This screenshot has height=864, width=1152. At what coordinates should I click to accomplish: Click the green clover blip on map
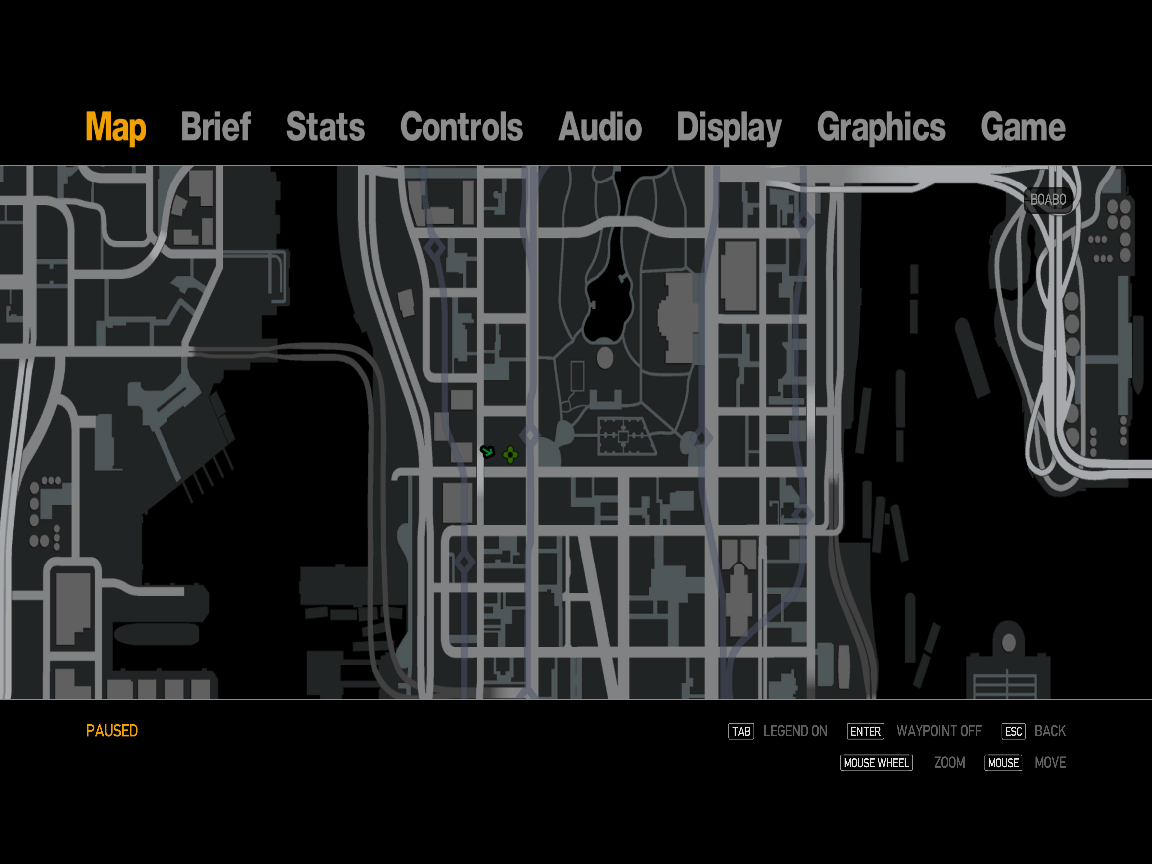click(x=511, y=456)
